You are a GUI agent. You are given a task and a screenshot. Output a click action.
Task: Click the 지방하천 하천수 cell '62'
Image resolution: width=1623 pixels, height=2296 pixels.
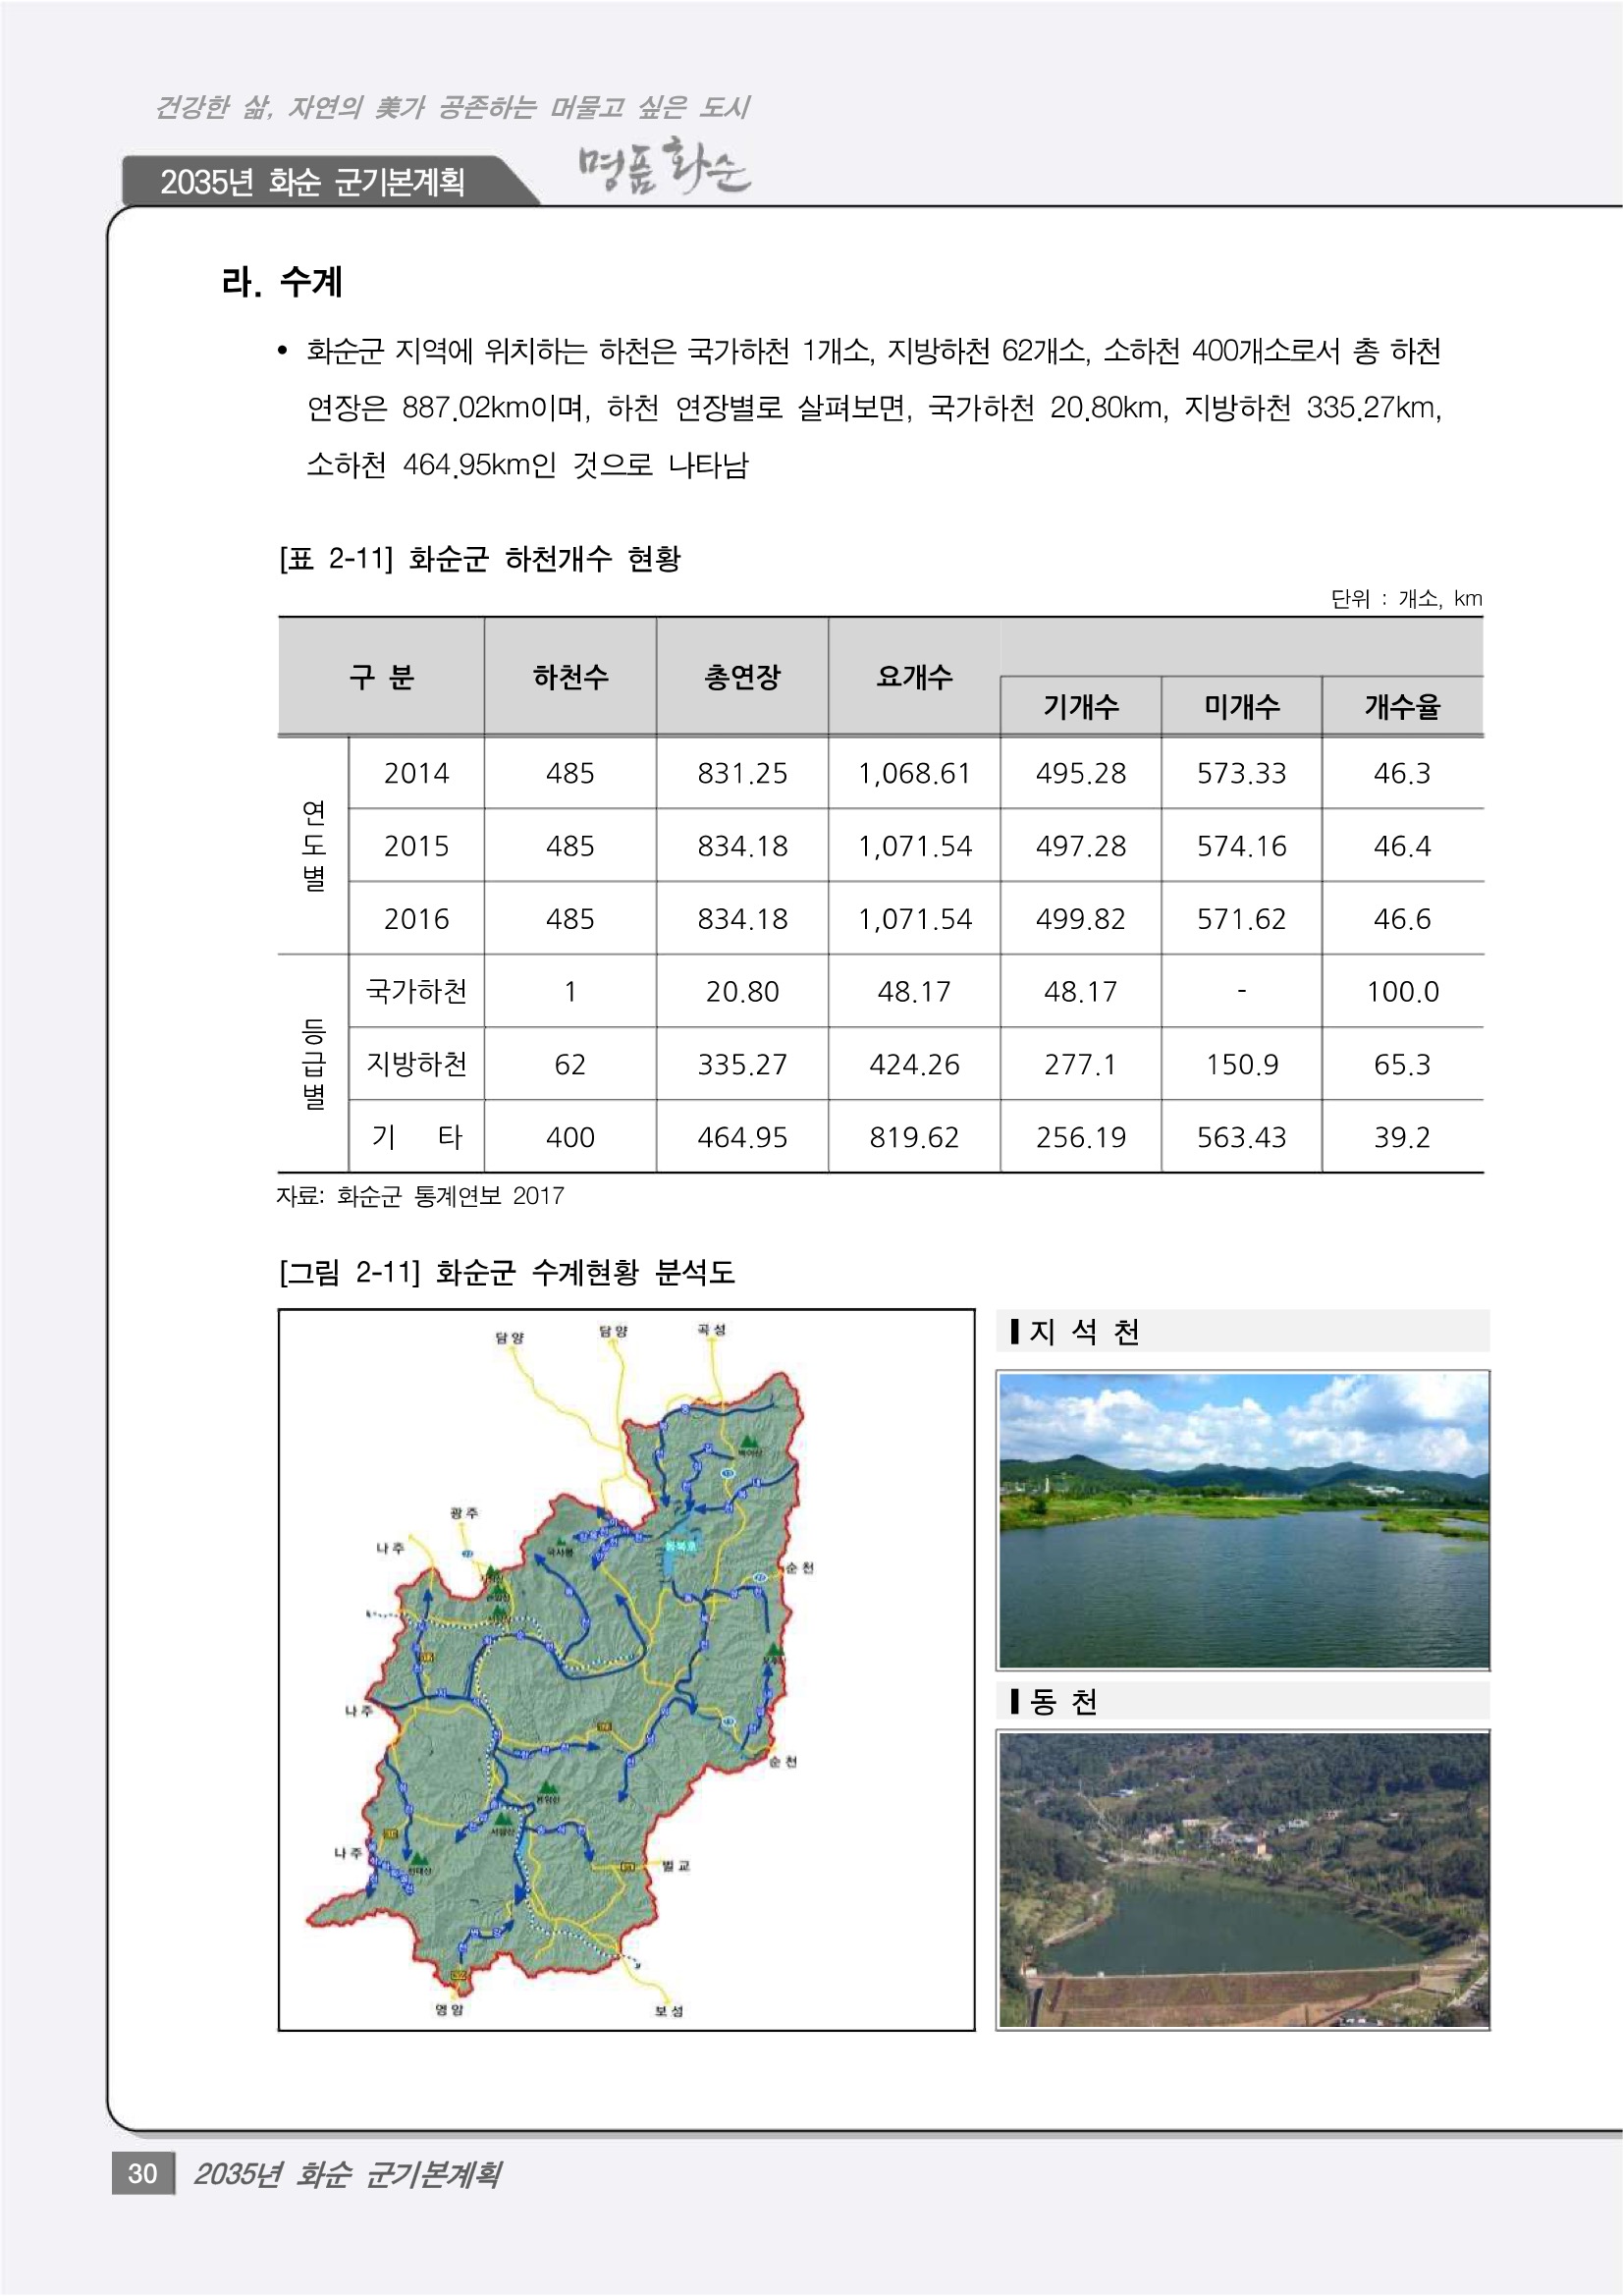click(x=570, y=1064)
